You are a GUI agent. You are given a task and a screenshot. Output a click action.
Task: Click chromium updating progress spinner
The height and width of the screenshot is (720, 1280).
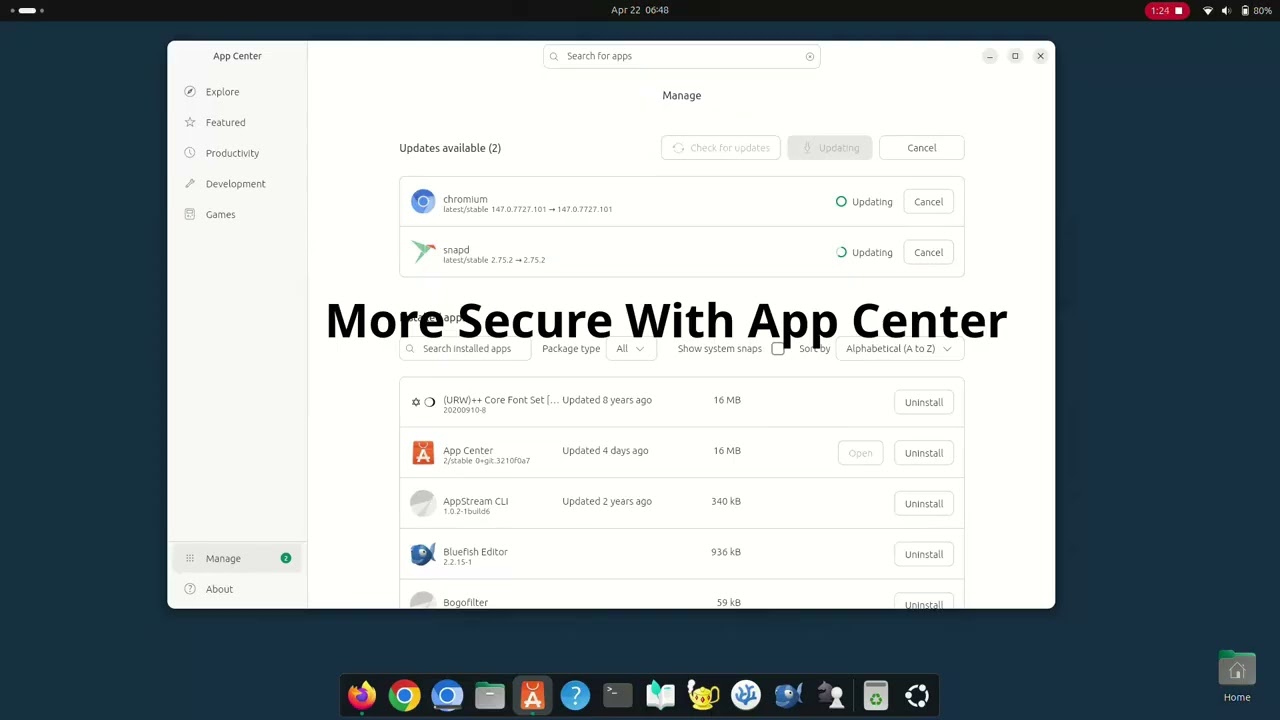[x=841, y=202]
